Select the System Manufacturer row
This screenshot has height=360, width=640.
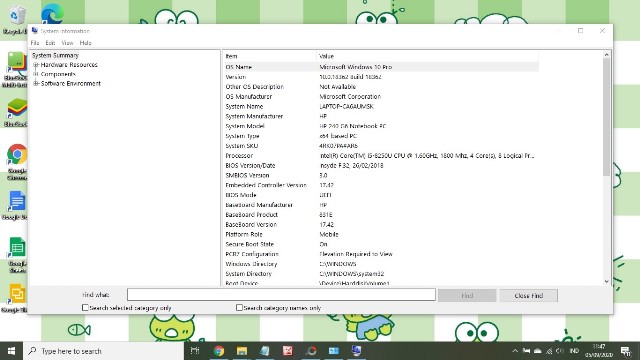coord(381,116)
